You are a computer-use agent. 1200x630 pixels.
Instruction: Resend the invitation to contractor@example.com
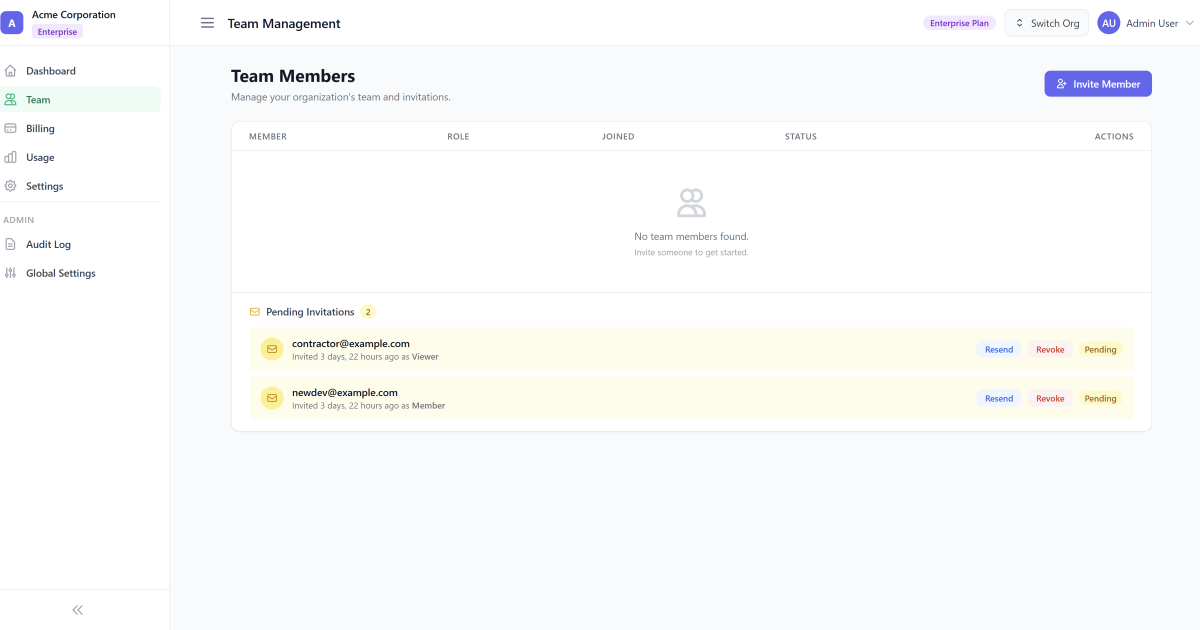pos(998,350)
